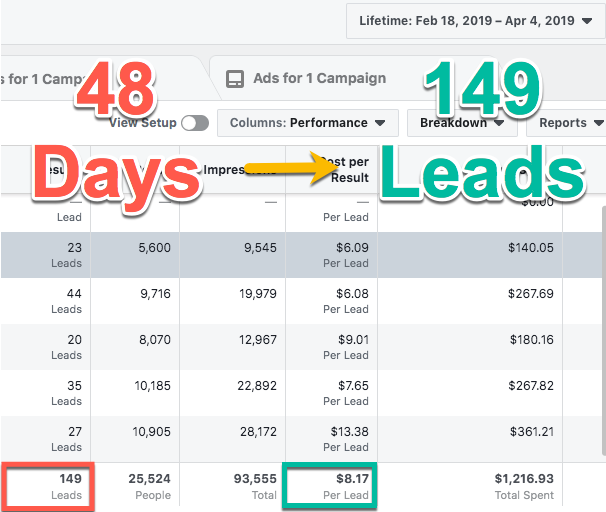Click the $9.01 Per Lead cell
Viewport: 606px width, 512px height.
332,347
